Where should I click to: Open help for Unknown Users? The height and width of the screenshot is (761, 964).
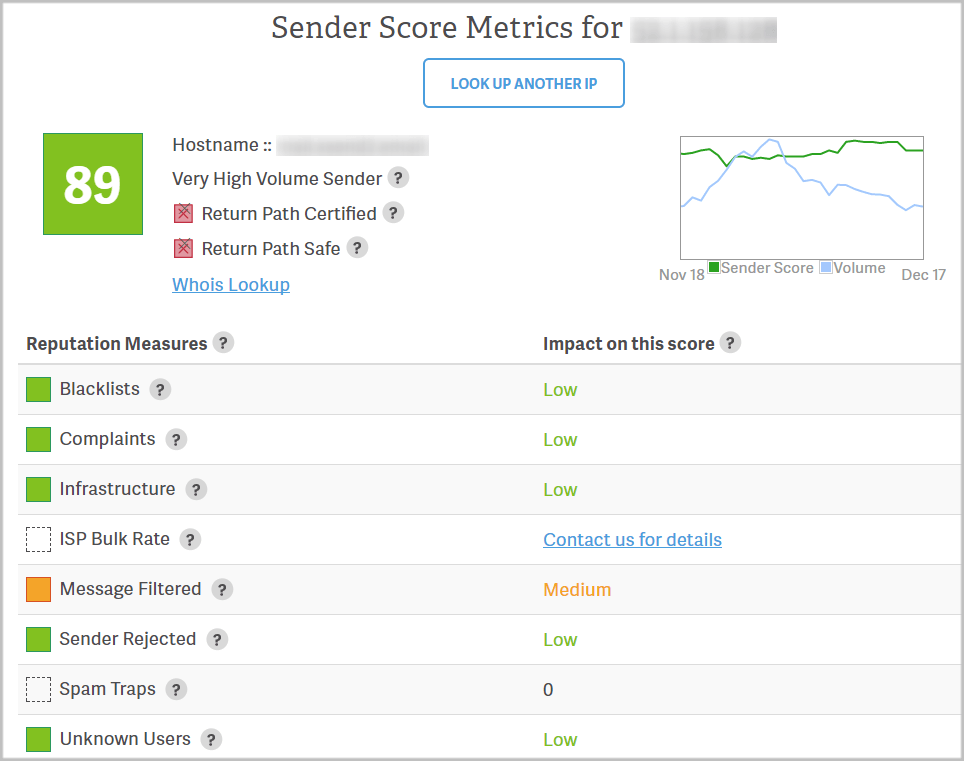click(211, 739)
